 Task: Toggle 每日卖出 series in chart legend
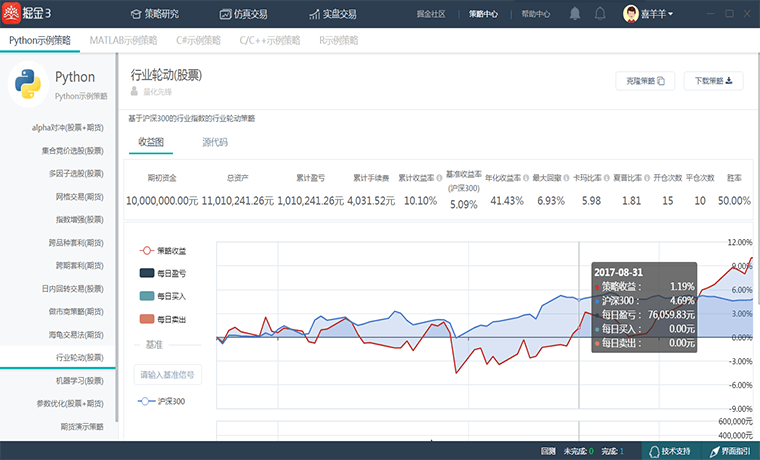click(163, 319)
